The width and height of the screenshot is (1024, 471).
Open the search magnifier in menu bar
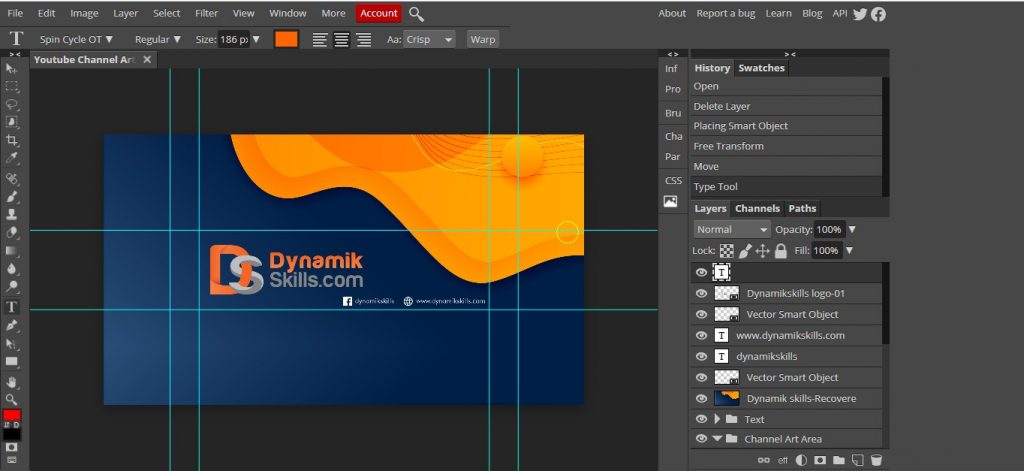pyautogui.click(x=416, y=14)
